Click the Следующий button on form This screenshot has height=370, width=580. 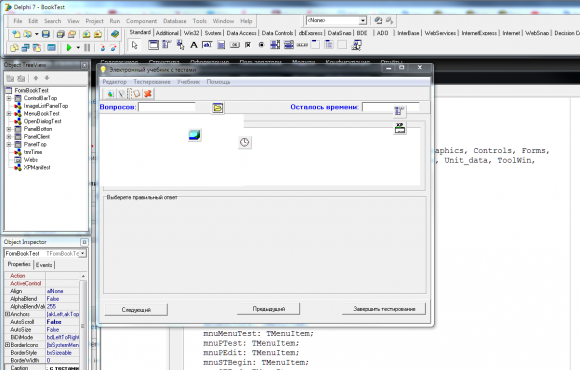pyautogui.click(x=136, y=310)
